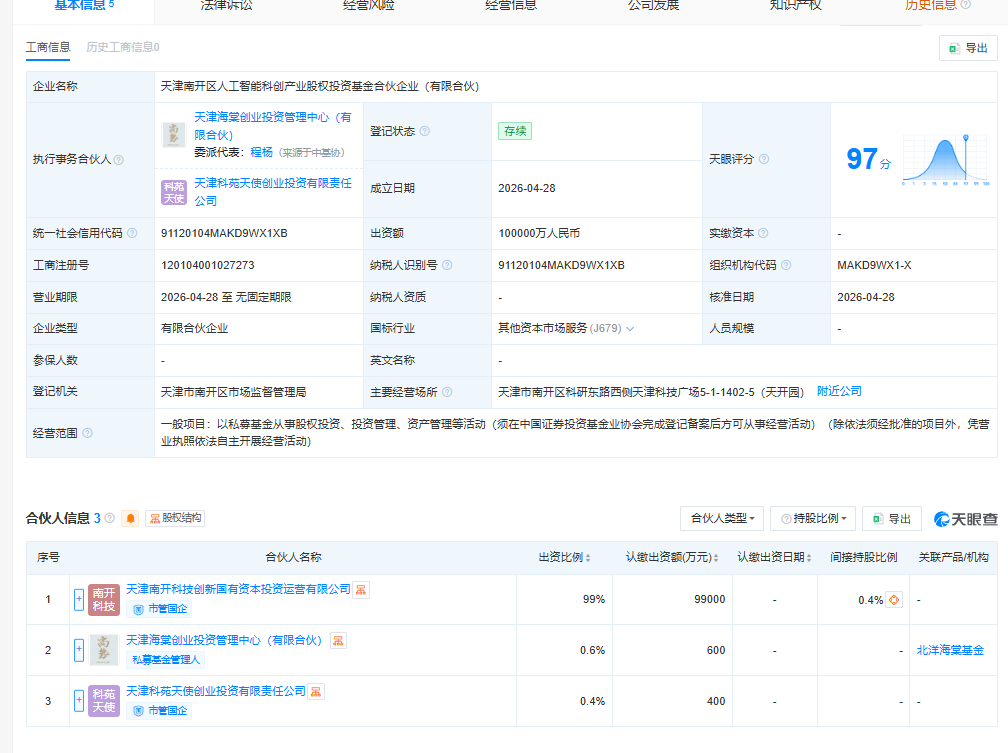Click help icon next to 执行事务合伙人
The image size is (1008, 753).
[118, 160]
